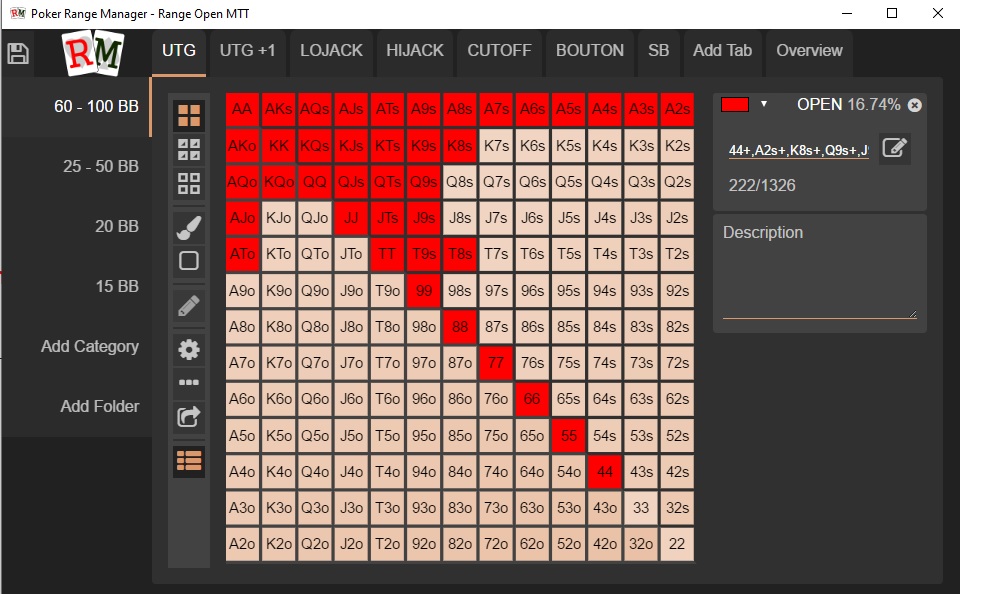Toggle the solid four-square grid view
This screenshot has height=594, width=1003.
pyautogui.click(x=189, y=116)
